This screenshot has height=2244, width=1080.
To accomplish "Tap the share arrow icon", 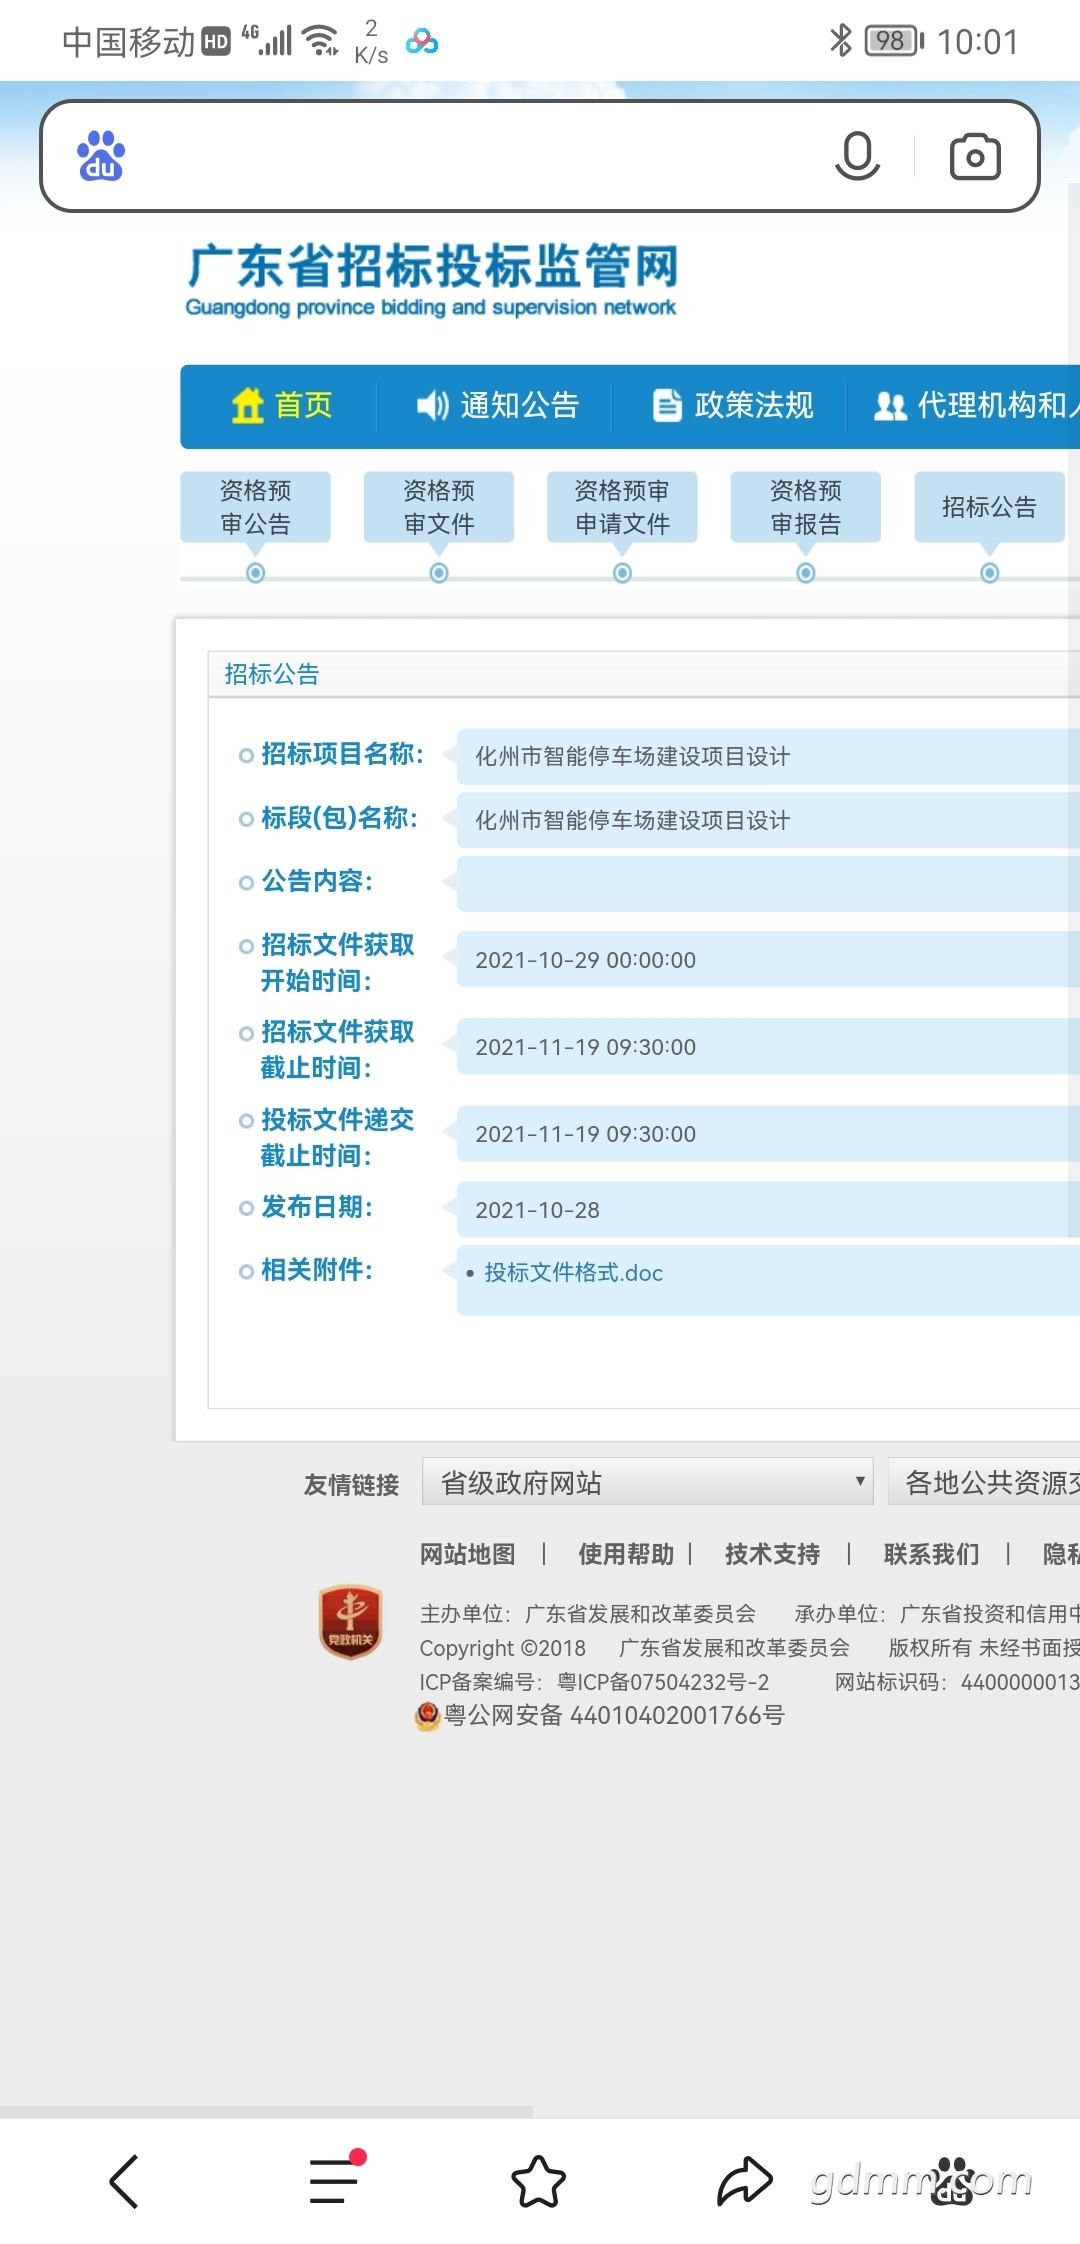I will pos(745,2181).
